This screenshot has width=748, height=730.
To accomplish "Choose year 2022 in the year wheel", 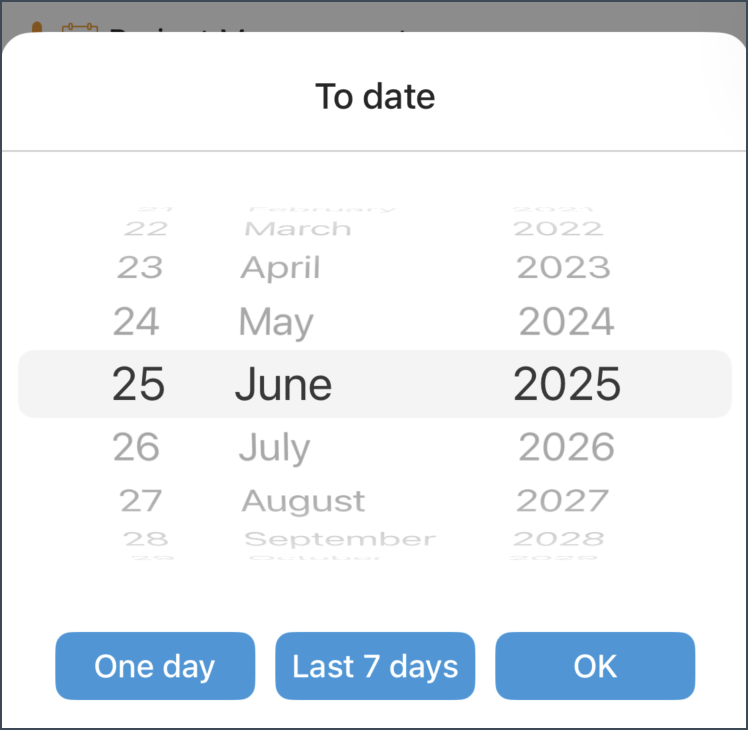I will point(558,229).
